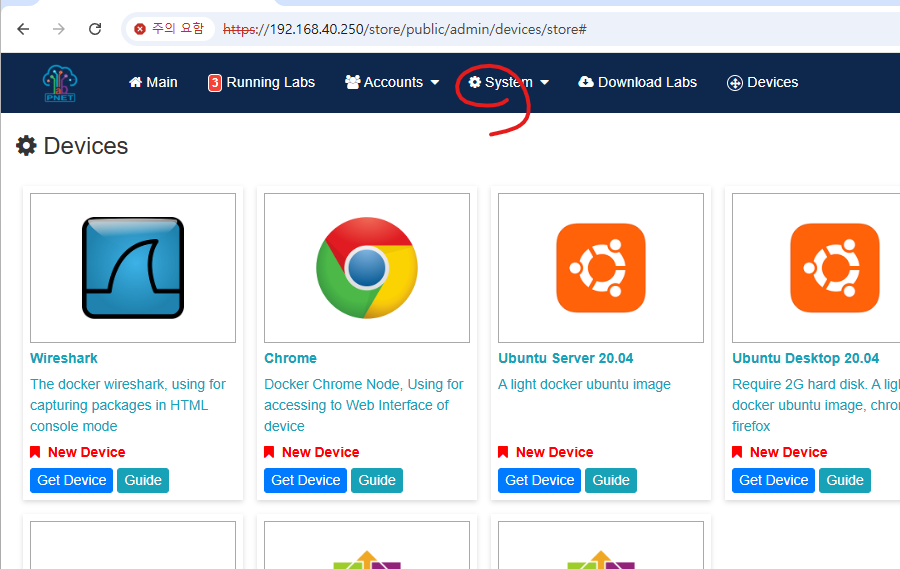Click the bookmark icon under Ubuntu Desktop 20.04
Image resolution: width=900 pixels, height=569 pixels.
(x=738, y=452)
